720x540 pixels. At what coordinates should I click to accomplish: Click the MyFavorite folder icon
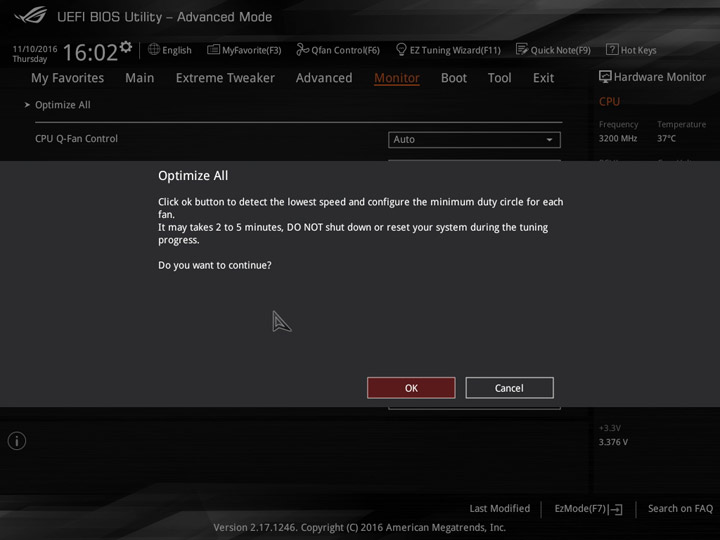(214, 50)
